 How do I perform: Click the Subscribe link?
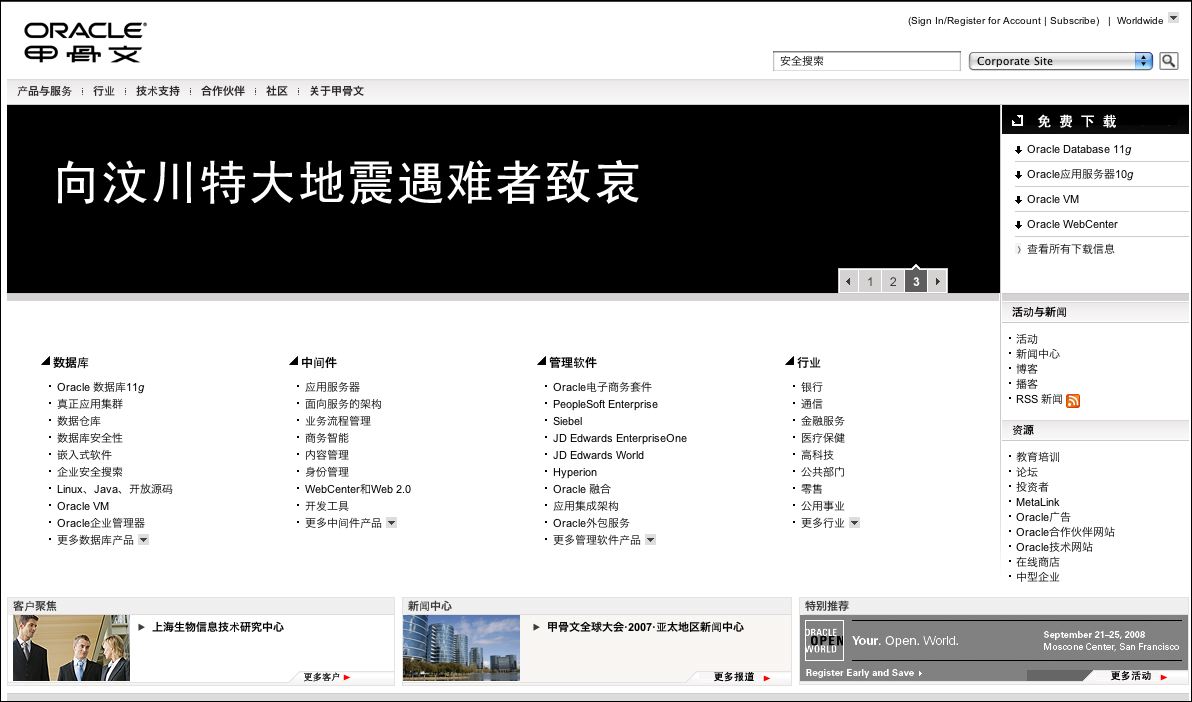[1073, 21]
